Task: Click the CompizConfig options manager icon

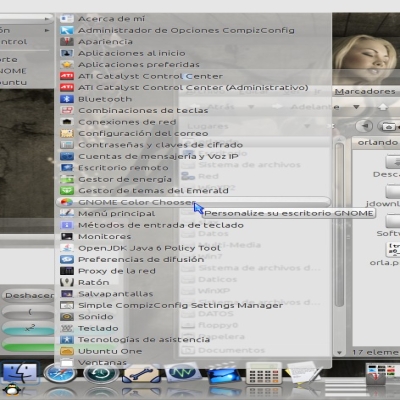Action: [67, 30]
